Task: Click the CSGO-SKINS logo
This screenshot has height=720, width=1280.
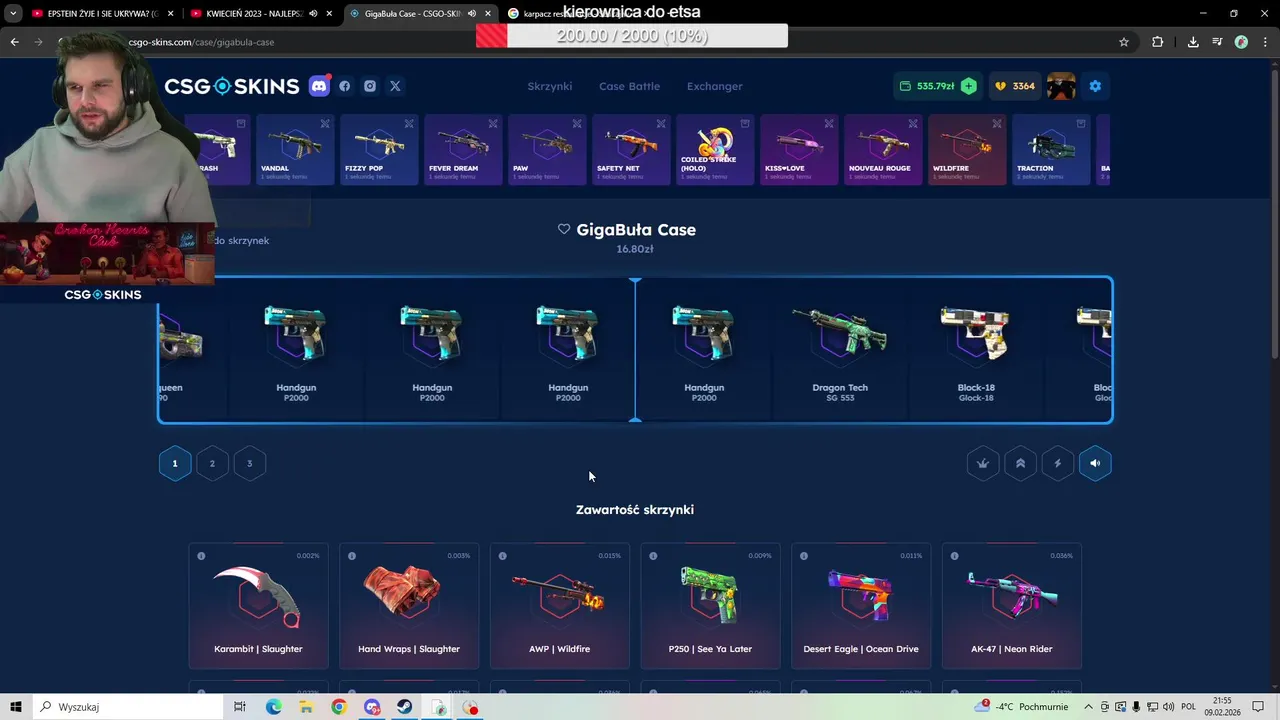Action: tap(232, 86)
